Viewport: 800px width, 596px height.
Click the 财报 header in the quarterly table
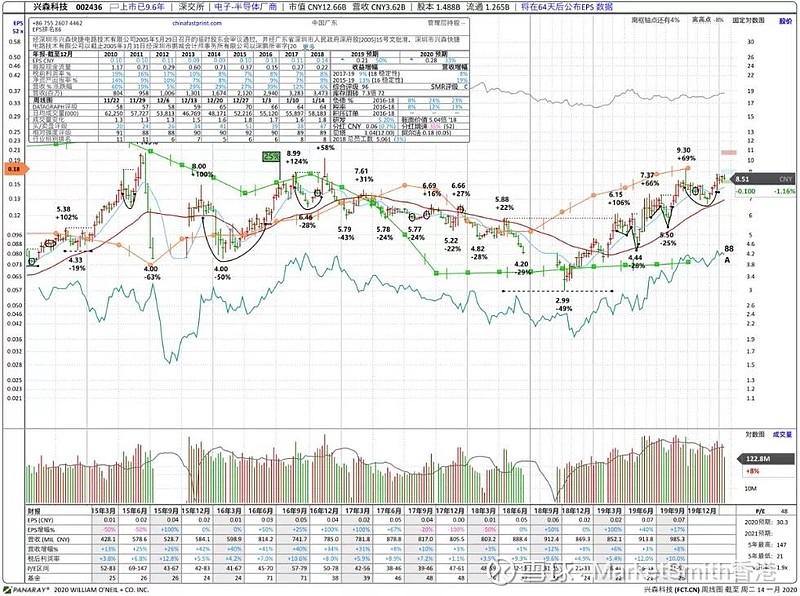[34, 511]
